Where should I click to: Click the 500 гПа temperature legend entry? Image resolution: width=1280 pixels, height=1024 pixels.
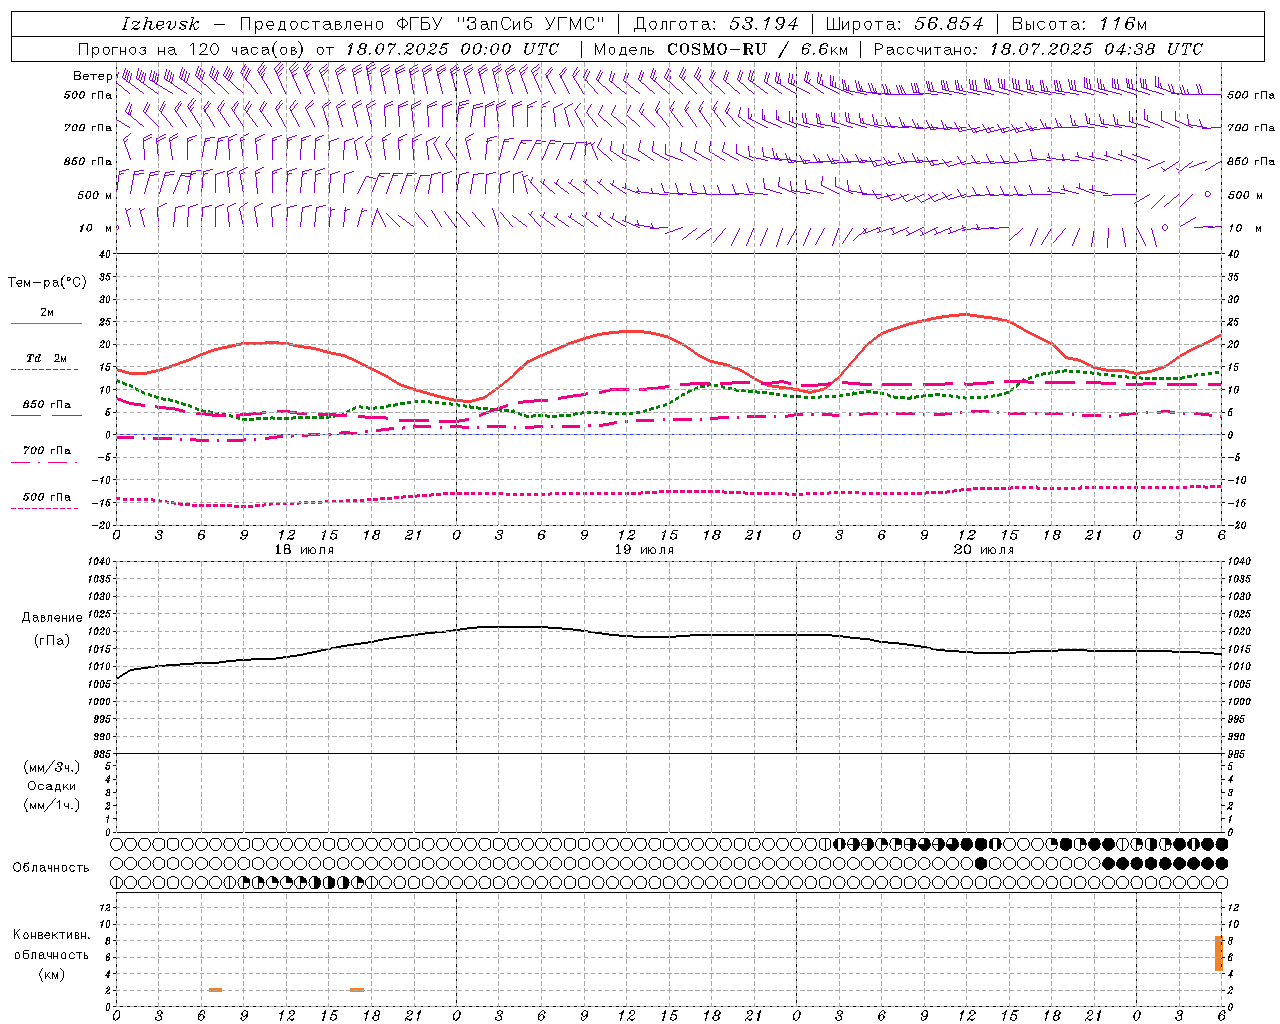[47, 497]
